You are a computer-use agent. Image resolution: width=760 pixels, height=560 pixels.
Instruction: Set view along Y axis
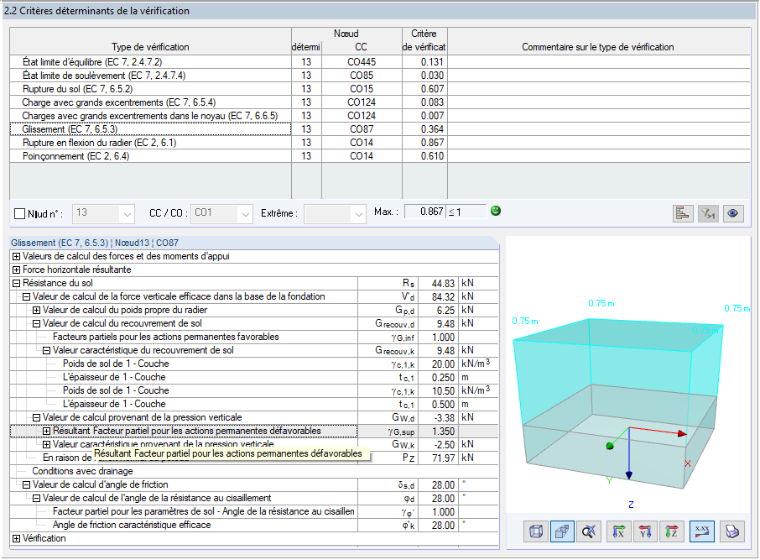[x=645, y=531]
